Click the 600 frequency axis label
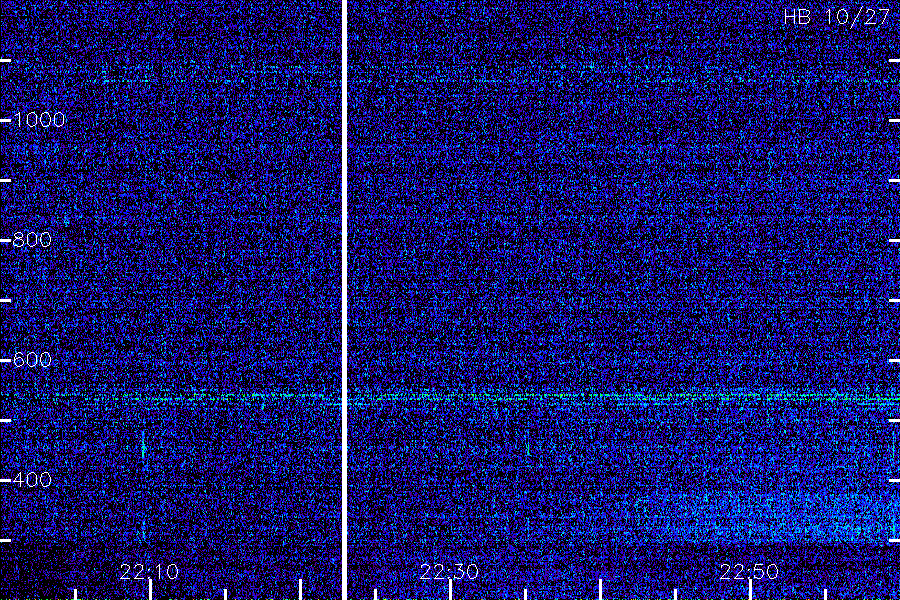 tap(32, 360)
